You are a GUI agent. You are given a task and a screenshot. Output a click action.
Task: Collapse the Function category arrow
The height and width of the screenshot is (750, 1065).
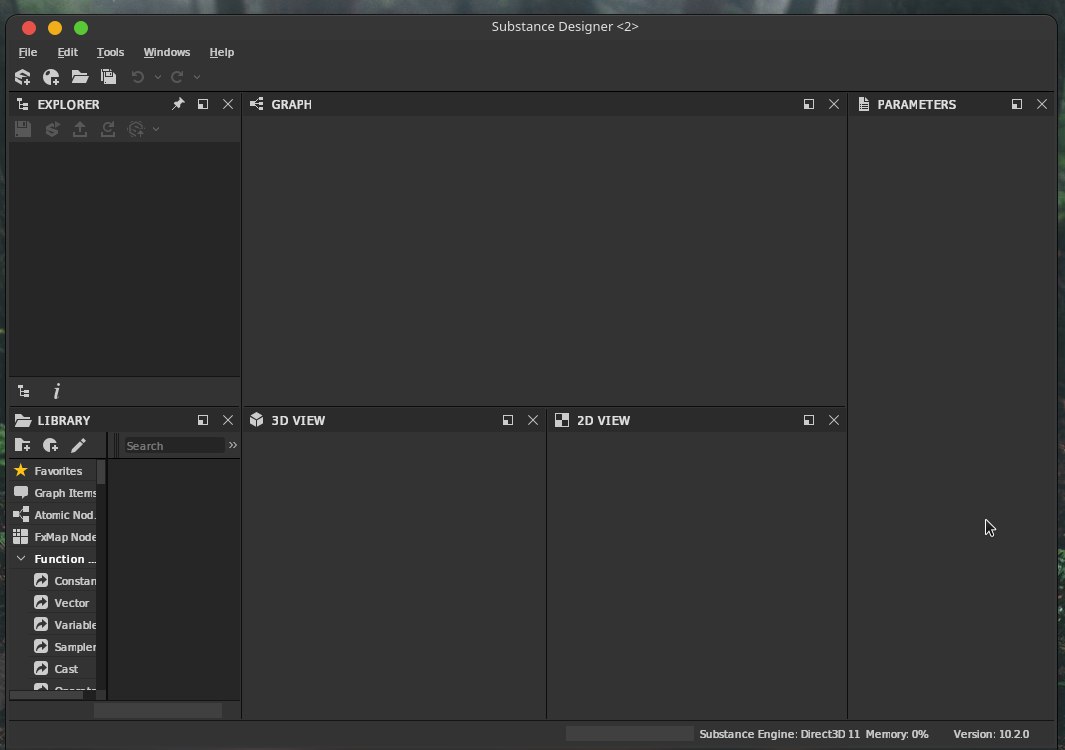point(21,558)
